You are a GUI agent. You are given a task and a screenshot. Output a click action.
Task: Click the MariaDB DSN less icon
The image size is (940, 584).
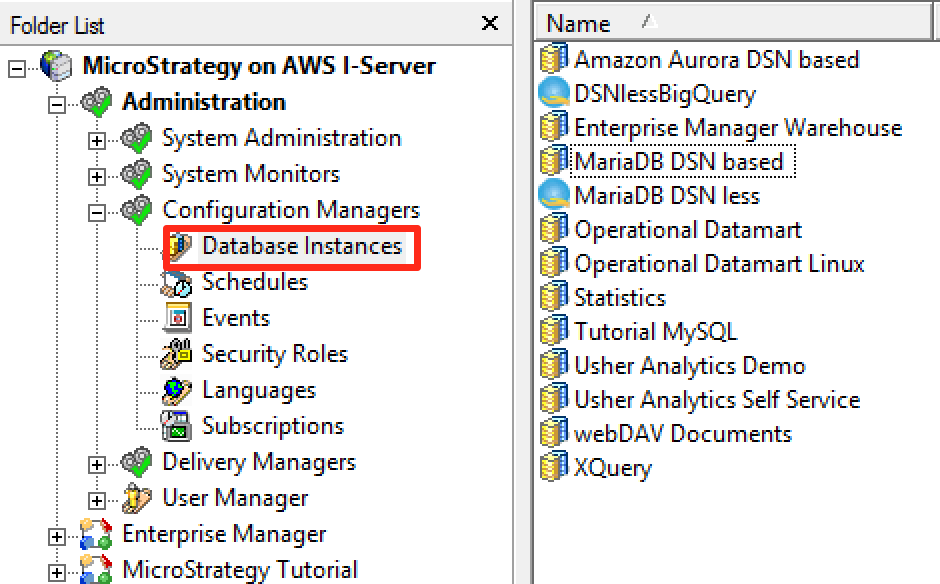click(x=552, y=192)
